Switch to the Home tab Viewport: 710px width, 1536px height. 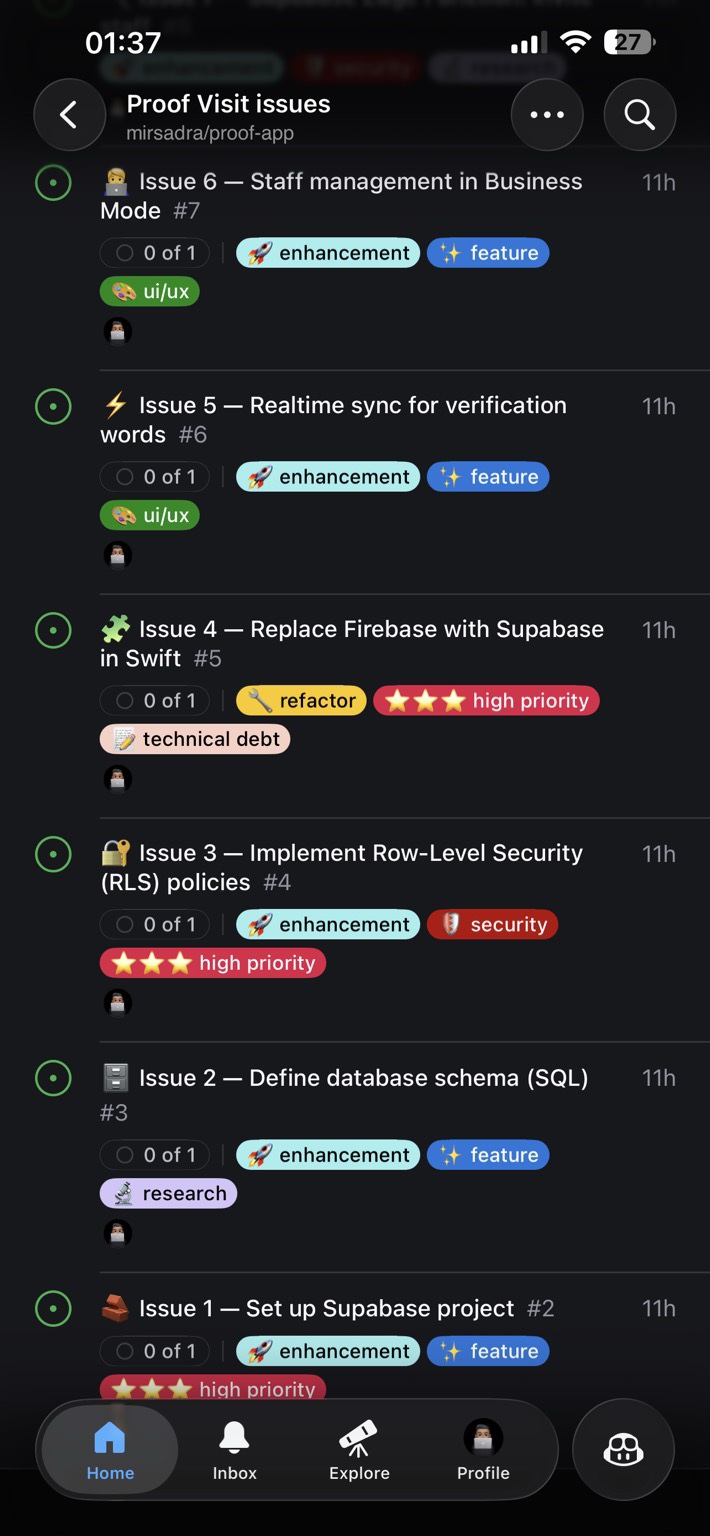[x=110, y=1452]
